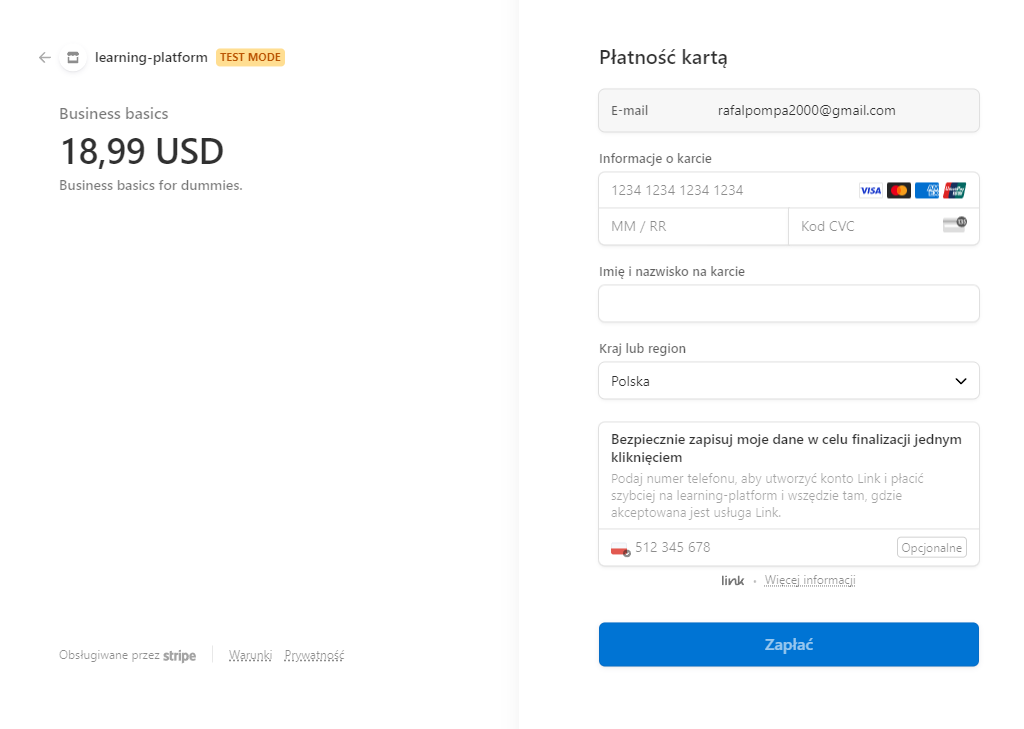Open the Prywatność privacy link

coord(314,656)
